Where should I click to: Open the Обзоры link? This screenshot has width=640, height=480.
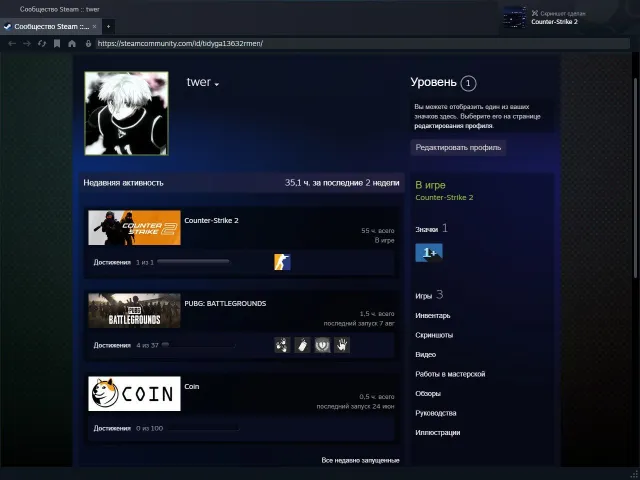(x=428, y=393)
